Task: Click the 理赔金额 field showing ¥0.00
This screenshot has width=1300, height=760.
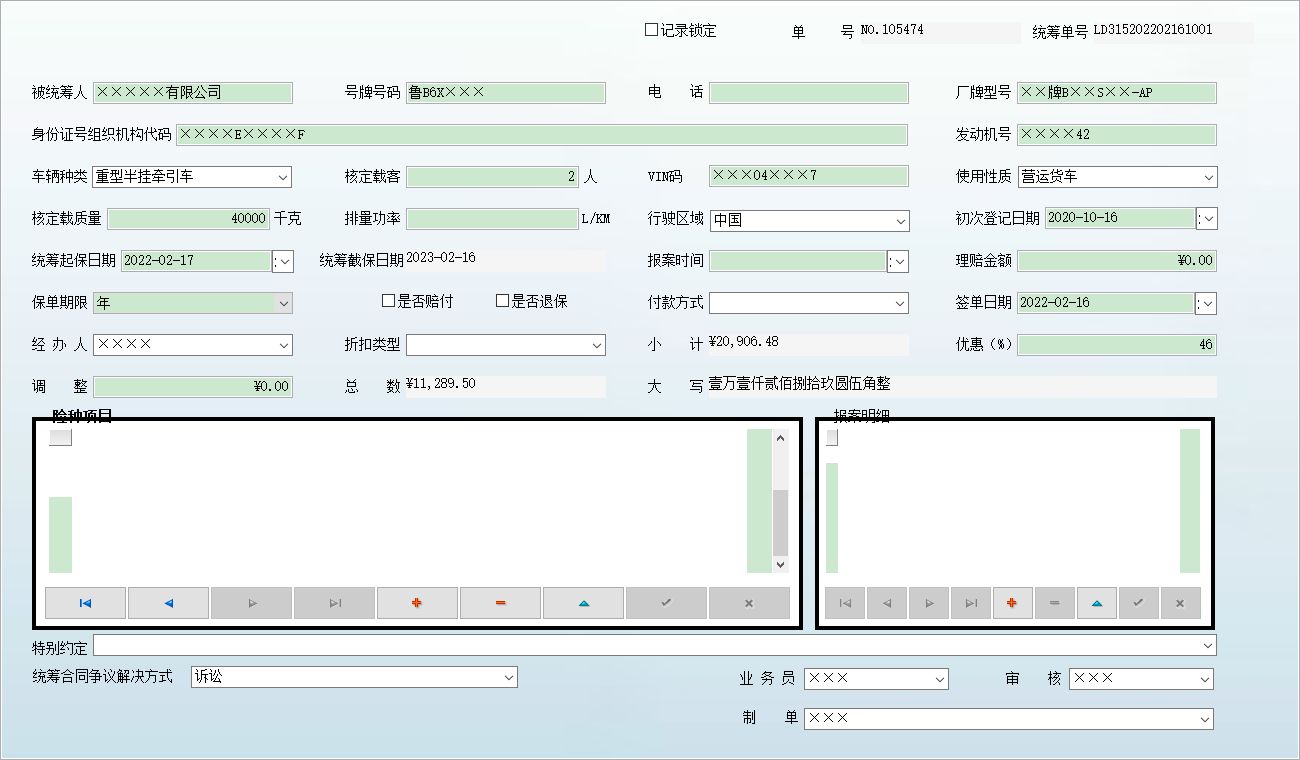Action: 1117,261
